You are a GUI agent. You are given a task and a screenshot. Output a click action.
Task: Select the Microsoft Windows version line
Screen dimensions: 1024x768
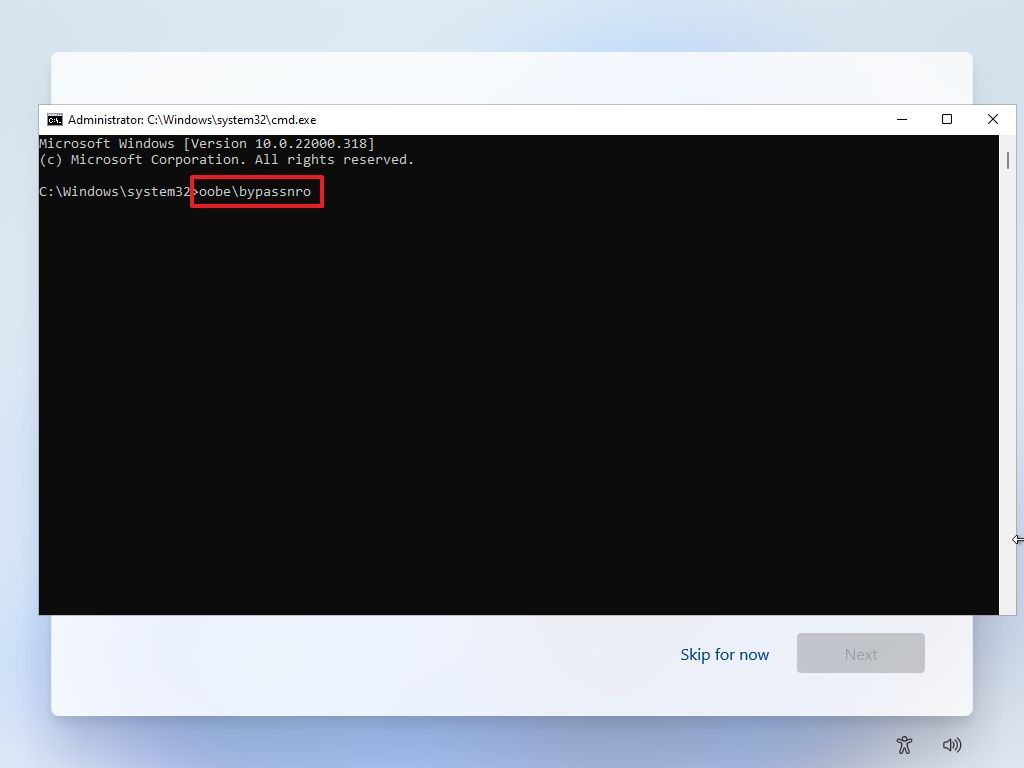point(206,143)
